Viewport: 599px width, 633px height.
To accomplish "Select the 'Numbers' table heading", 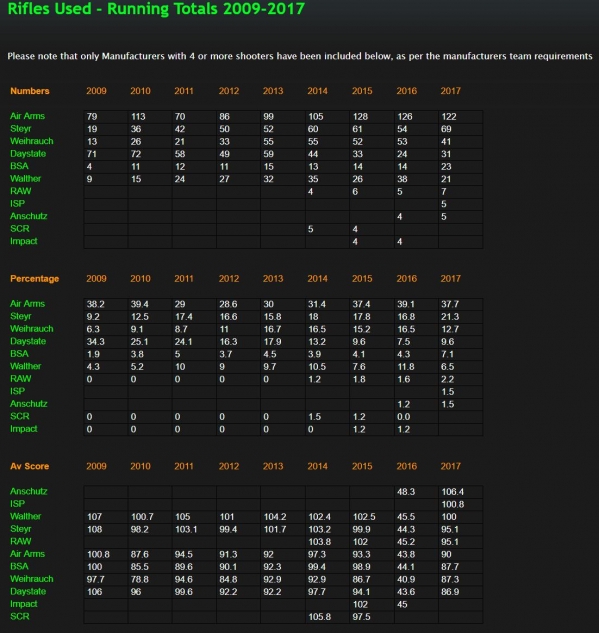I will pos(30,91).
